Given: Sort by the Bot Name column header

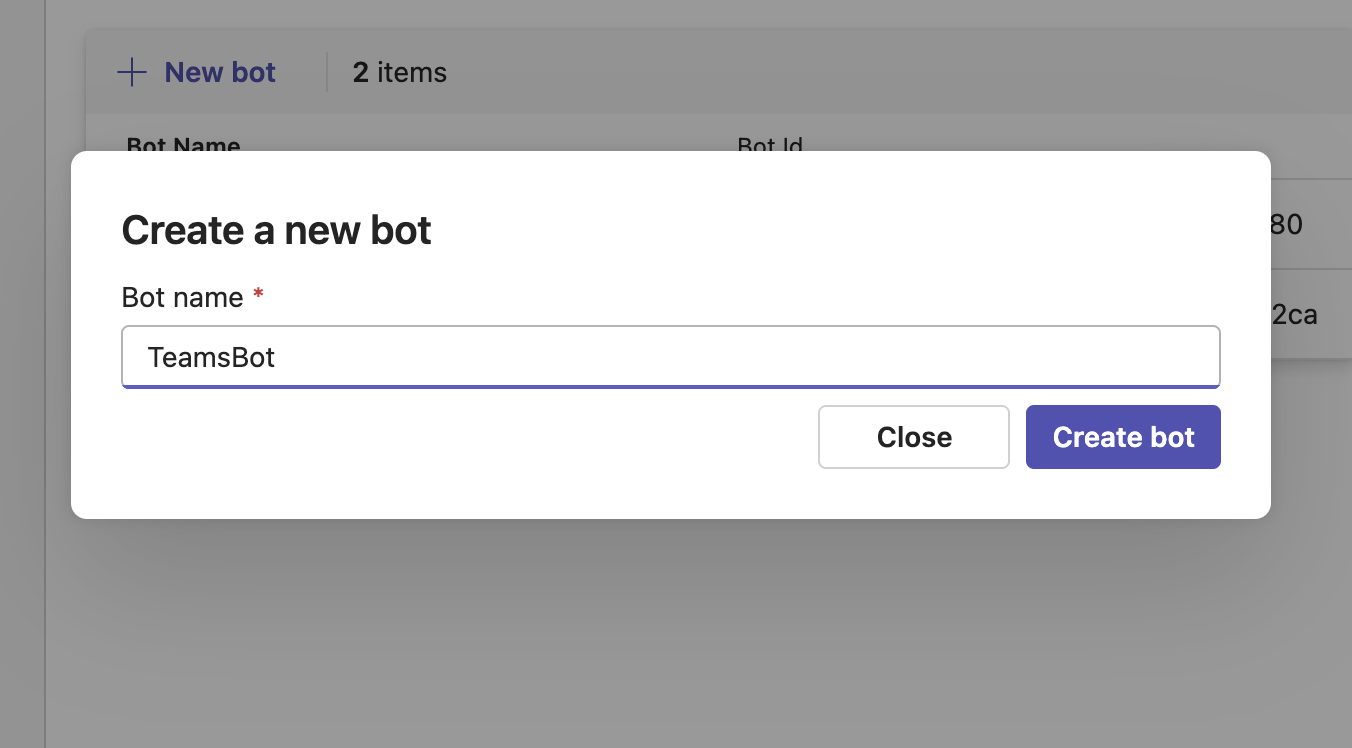Looking at the screenshot, I should (x=184, y=144).
